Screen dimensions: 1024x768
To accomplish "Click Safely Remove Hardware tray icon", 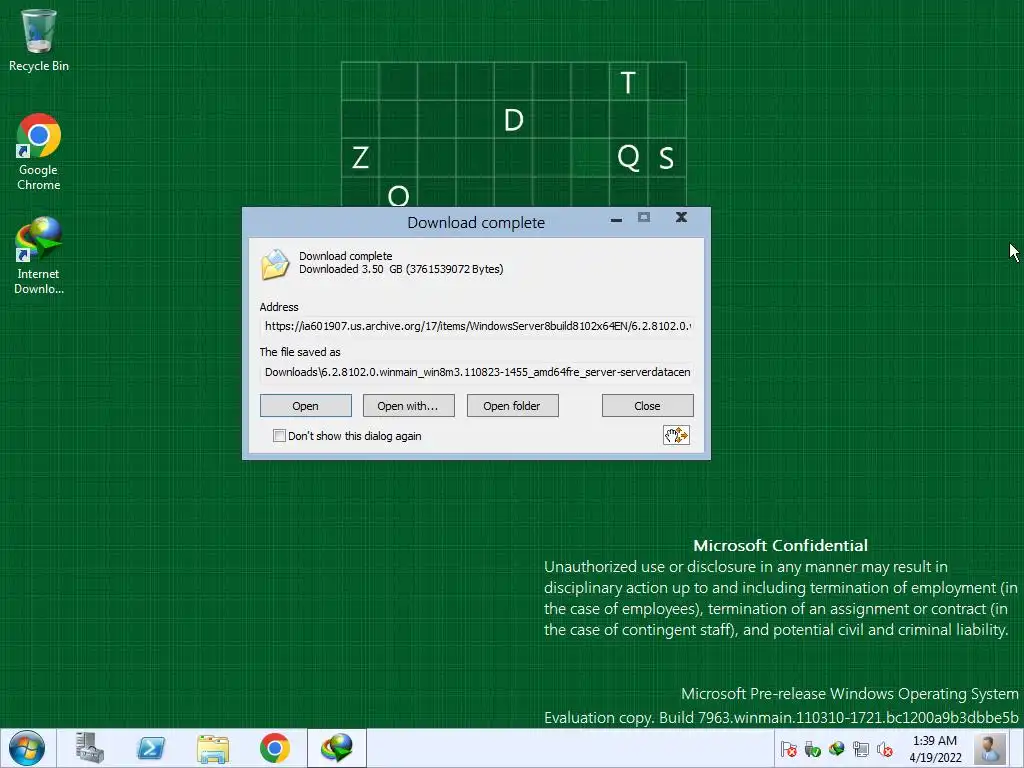I will click(812, 749).
